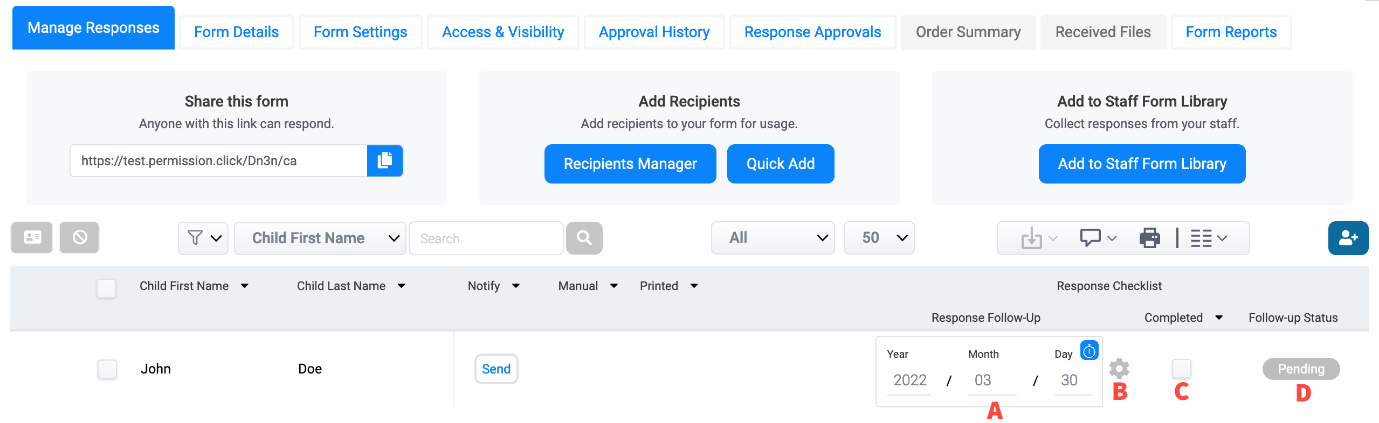1379x423 pixels.
Task: Click Send for John Doe
Action: coord(496,369)
